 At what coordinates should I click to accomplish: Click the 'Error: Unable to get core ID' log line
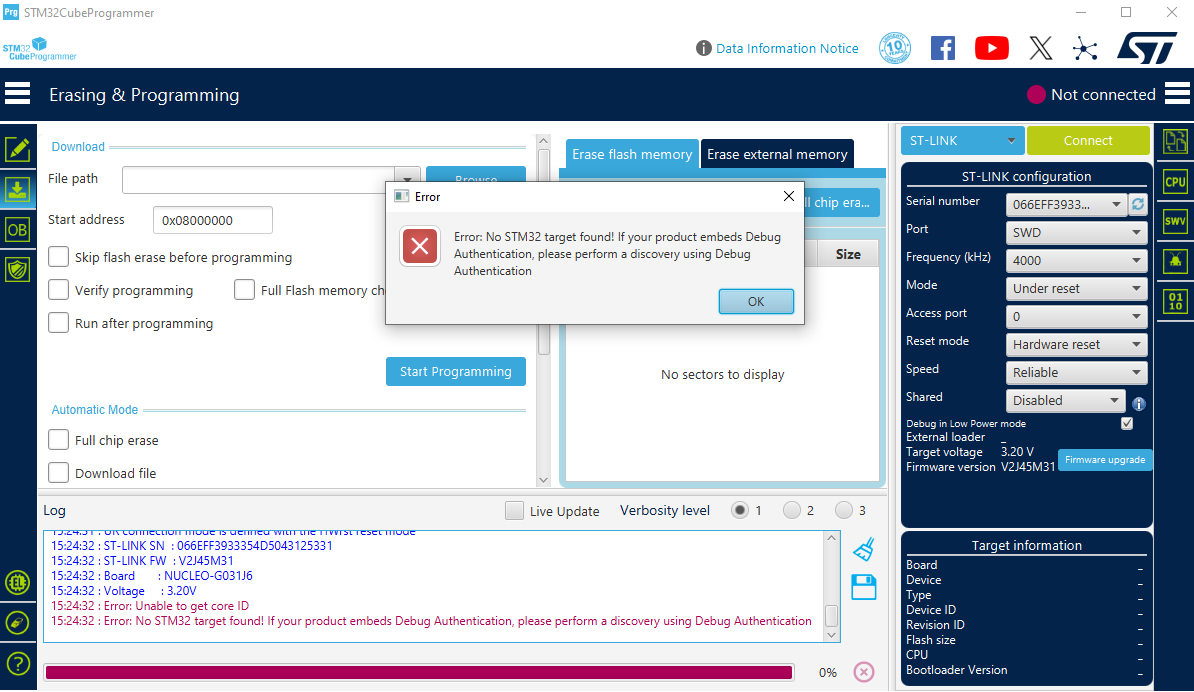[x=177, y=606]
